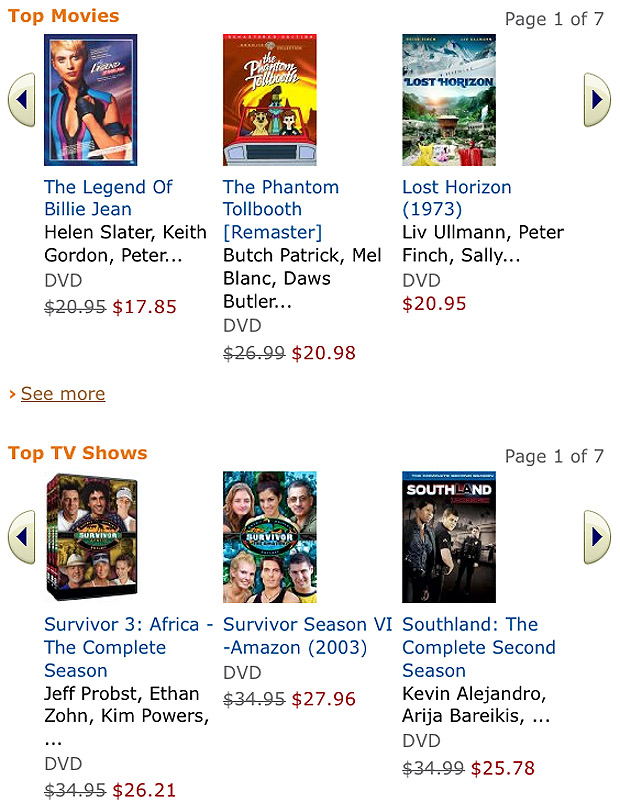This screenshot has height=802, width=620.
Task: Go to next page of Top Movies
Action: point(597,100)
